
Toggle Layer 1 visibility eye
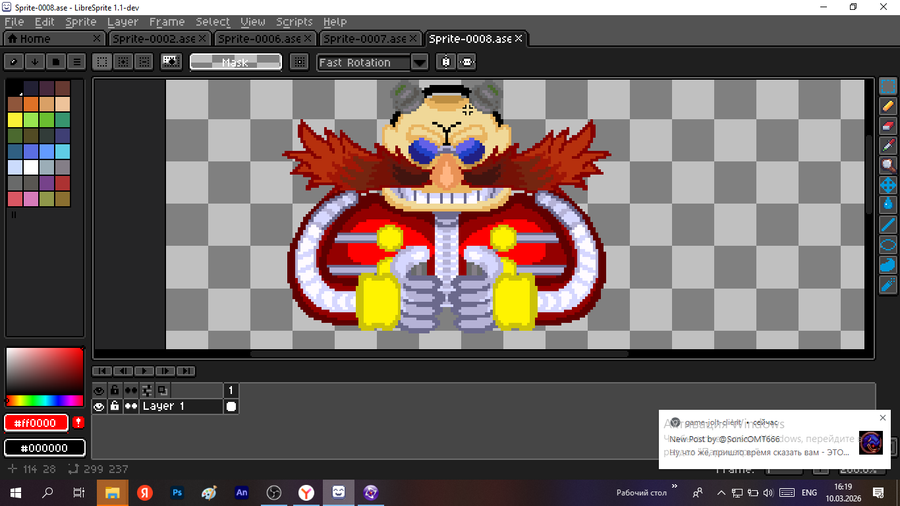99,406
